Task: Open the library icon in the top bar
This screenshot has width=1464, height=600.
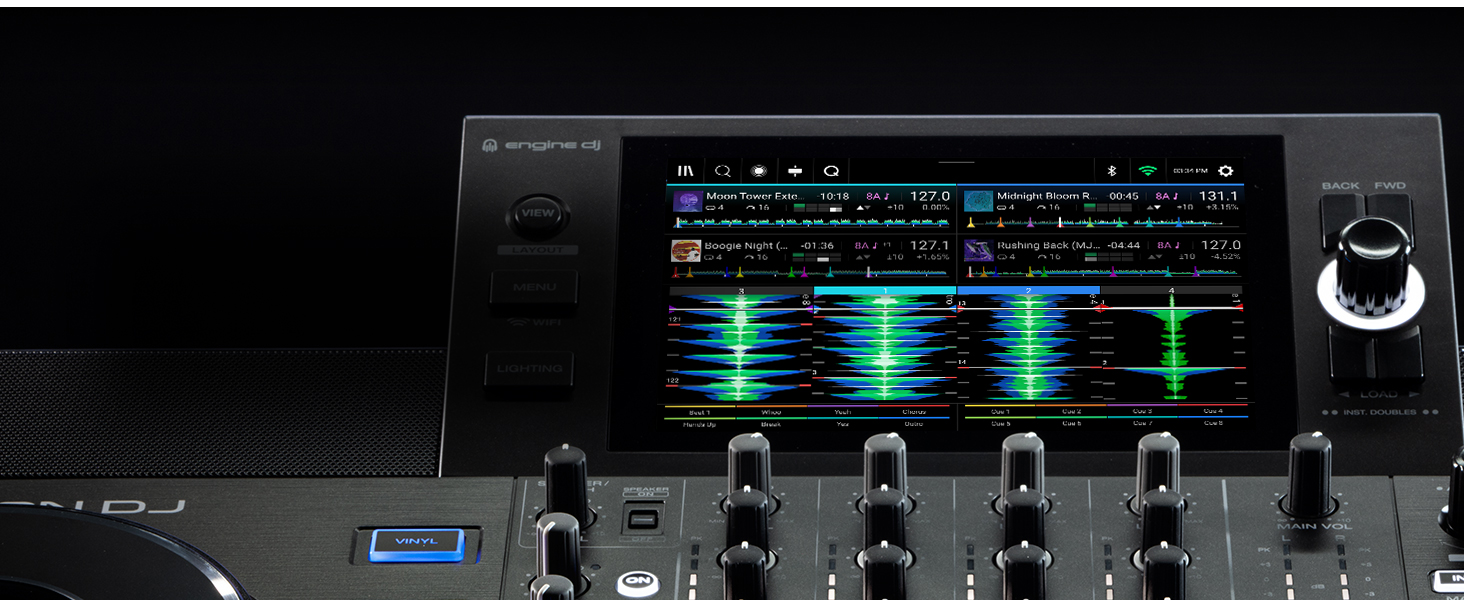Action: click(x=686, y=171)
